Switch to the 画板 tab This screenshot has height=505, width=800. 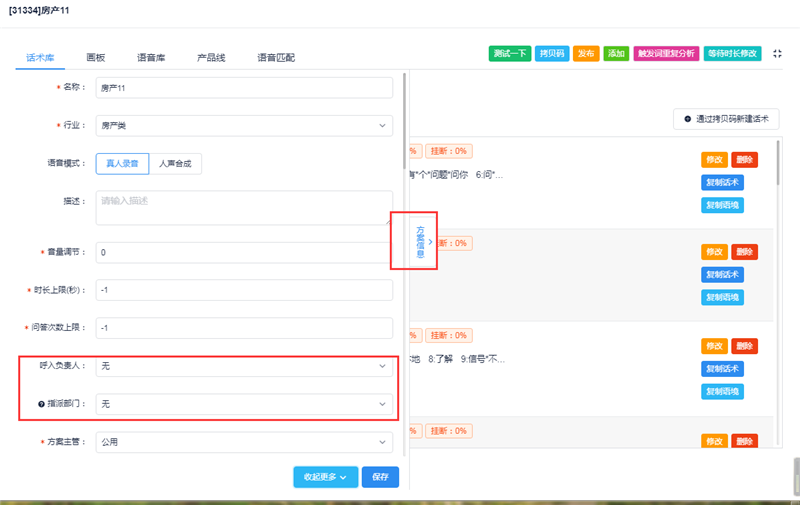96,58
